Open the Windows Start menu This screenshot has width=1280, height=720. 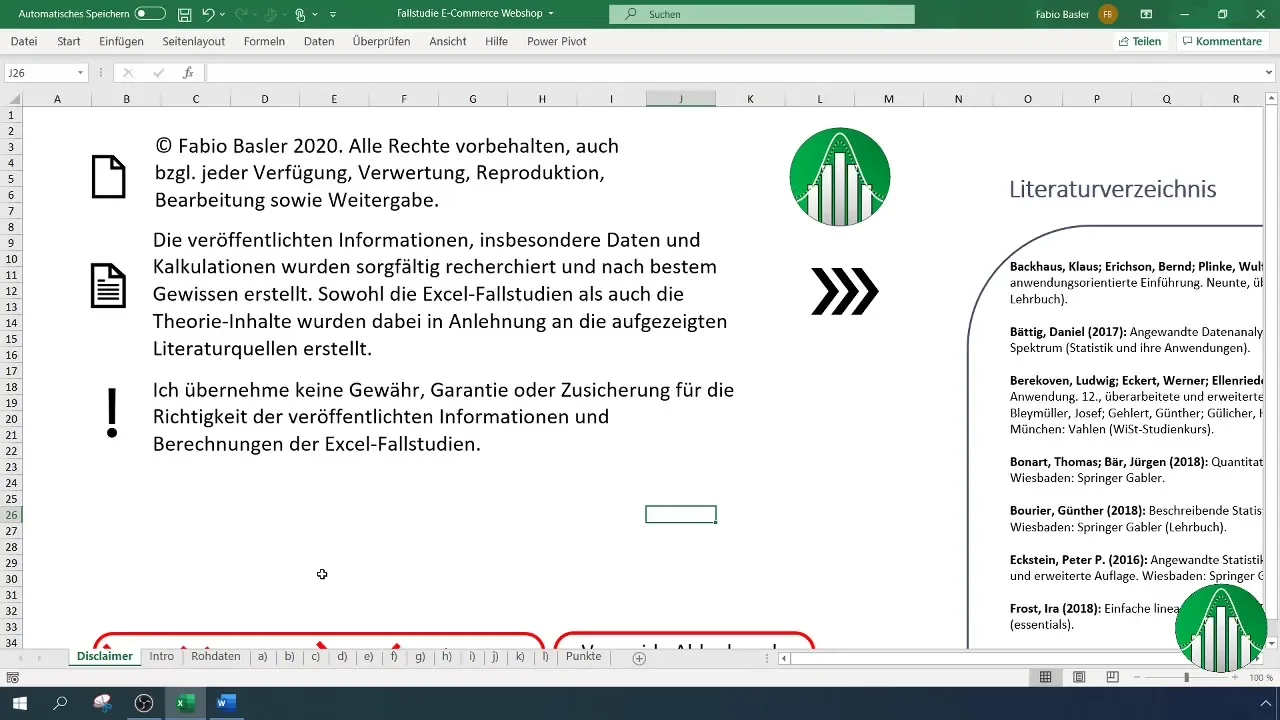click(20, 703)
